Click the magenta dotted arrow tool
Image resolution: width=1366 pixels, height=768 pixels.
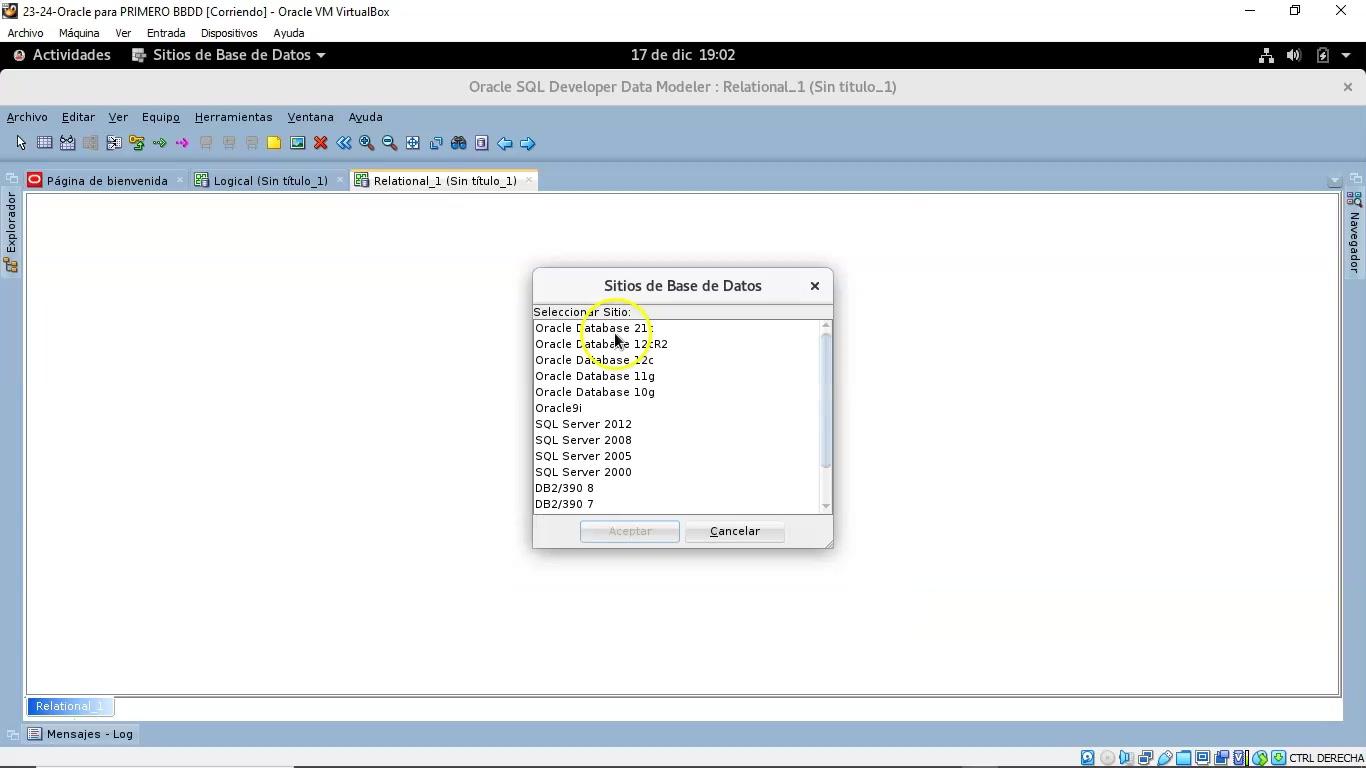[182, 143]
